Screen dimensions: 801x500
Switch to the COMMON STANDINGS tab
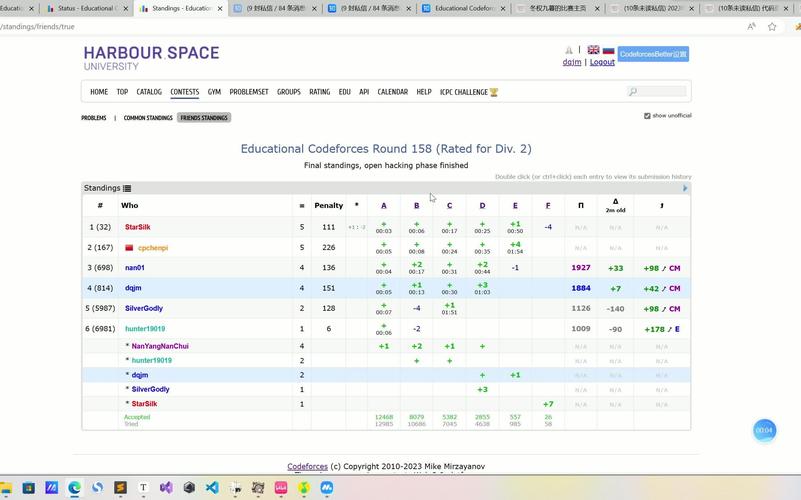148,118
